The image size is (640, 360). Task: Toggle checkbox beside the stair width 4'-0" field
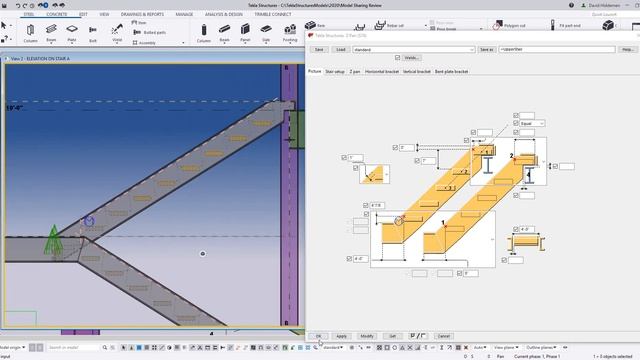click(x=516, y=229)
